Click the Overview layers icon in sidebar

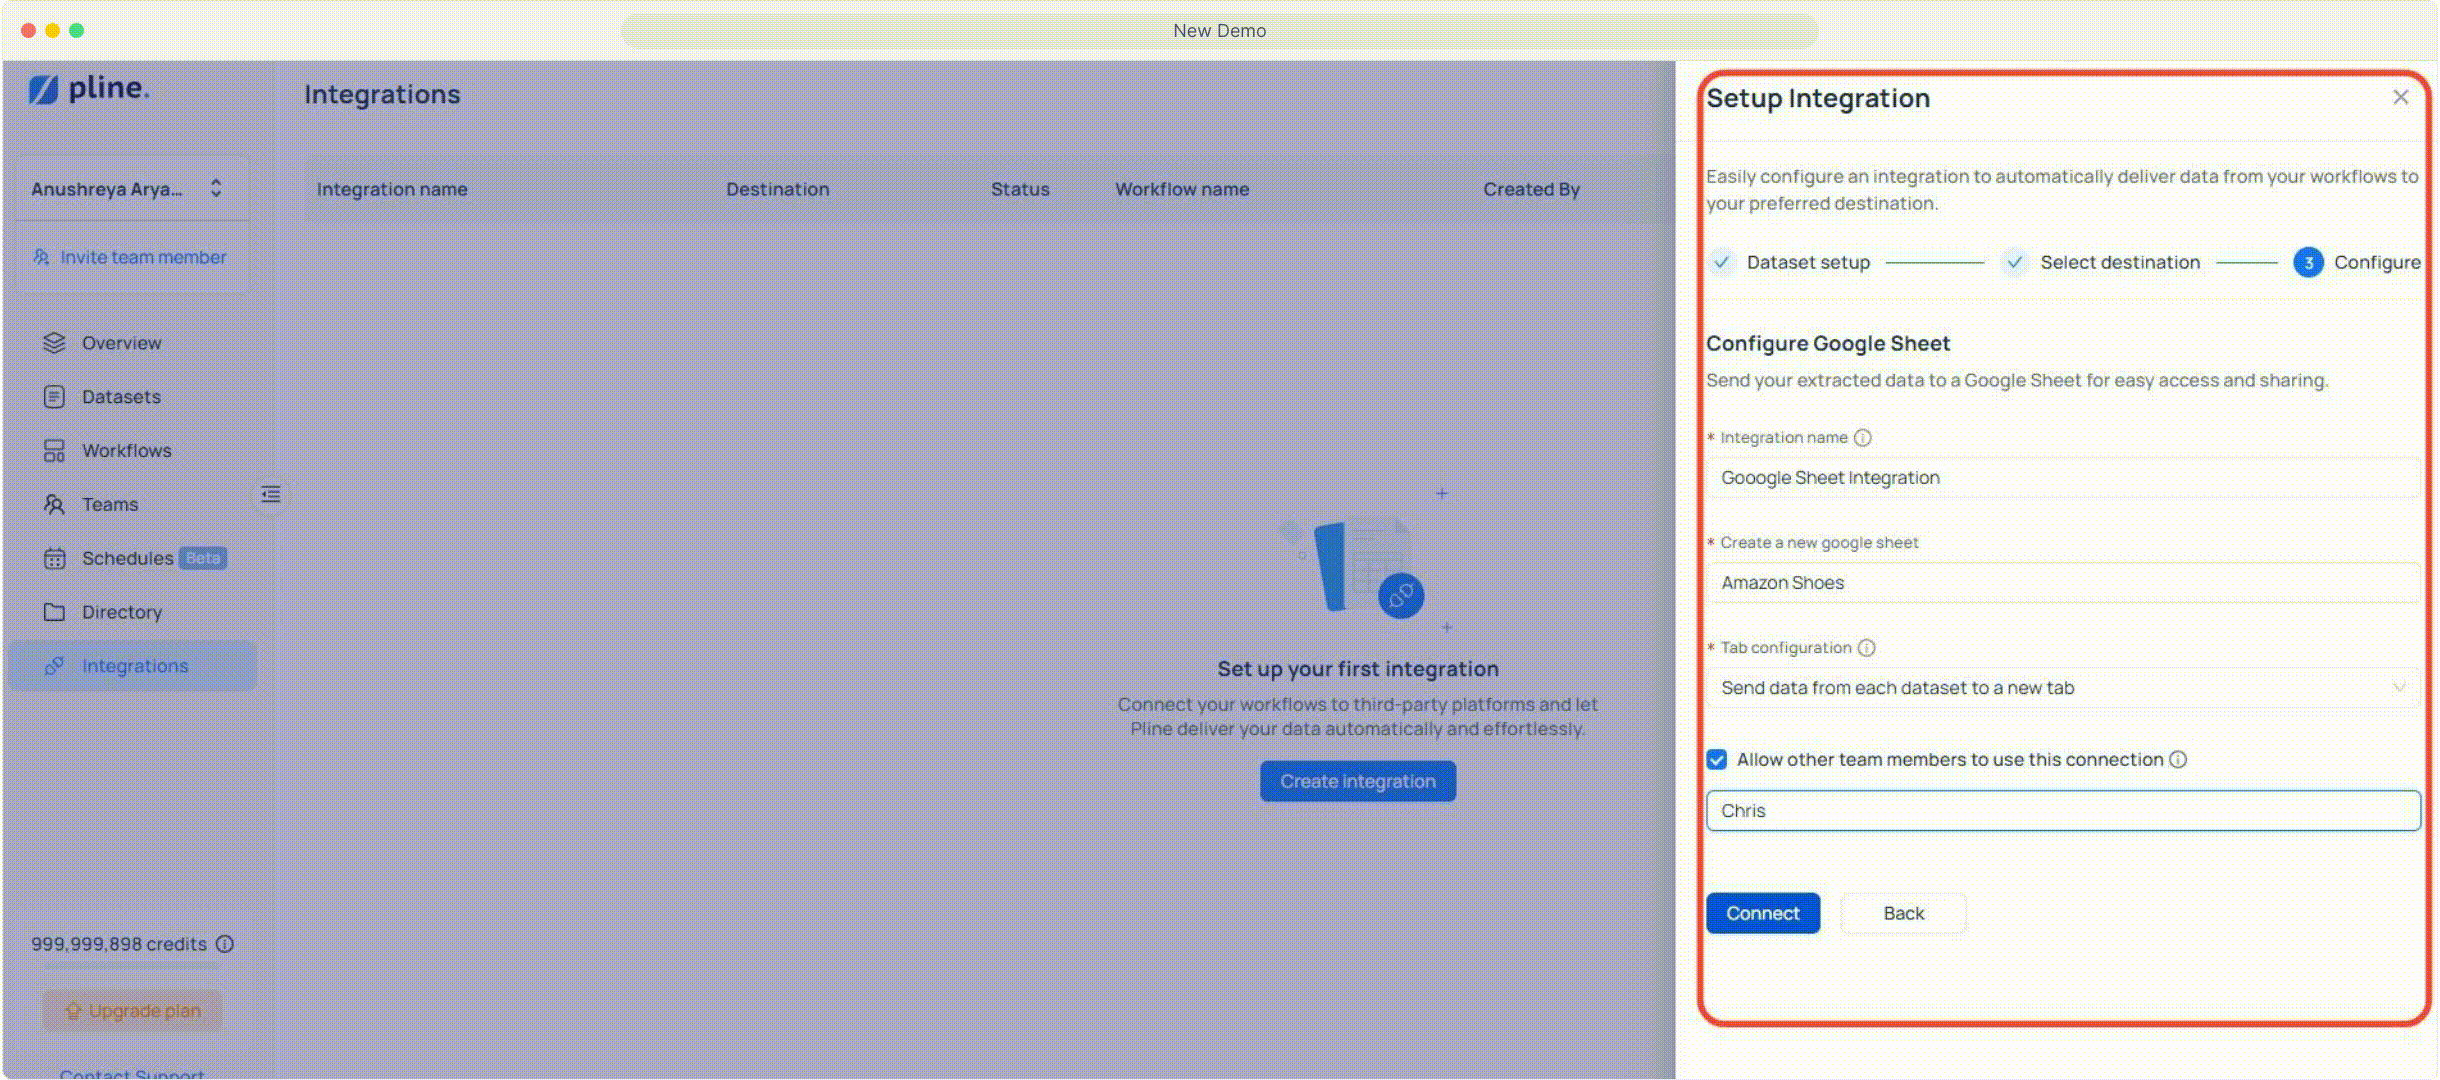point(54,343)
